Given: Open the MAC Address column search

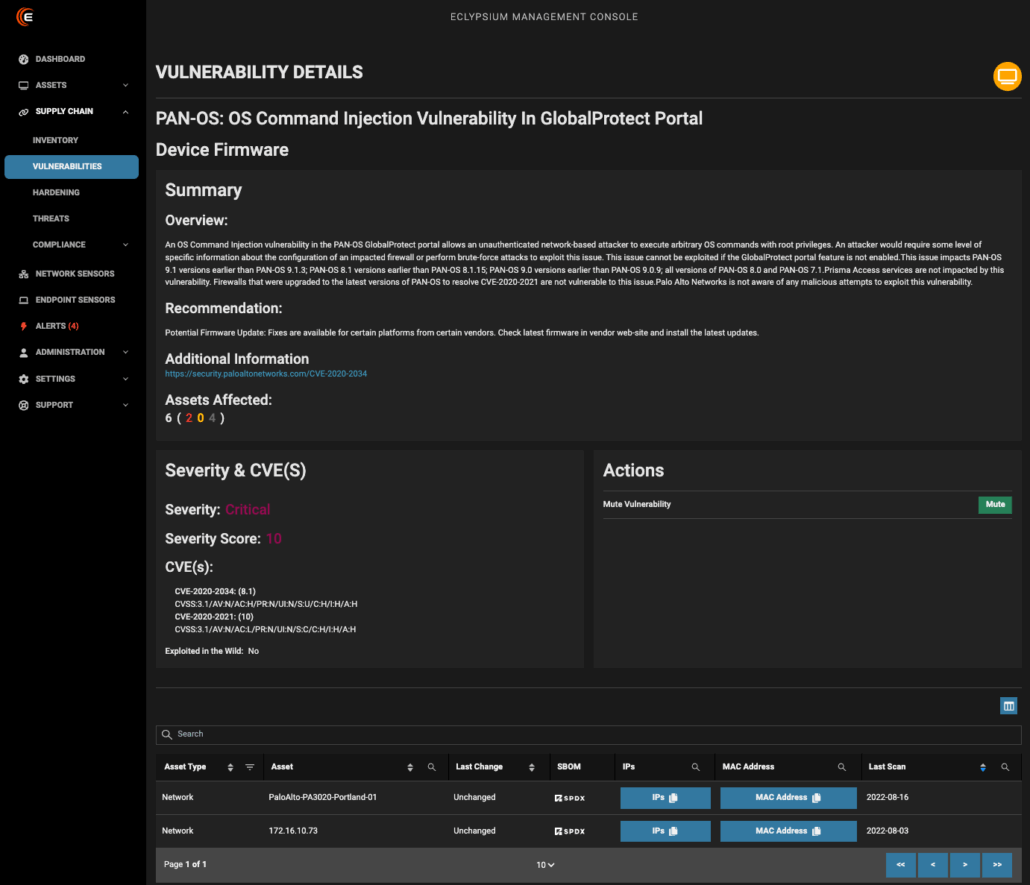Looking at the screenshot, I should [x=841, y=767].
